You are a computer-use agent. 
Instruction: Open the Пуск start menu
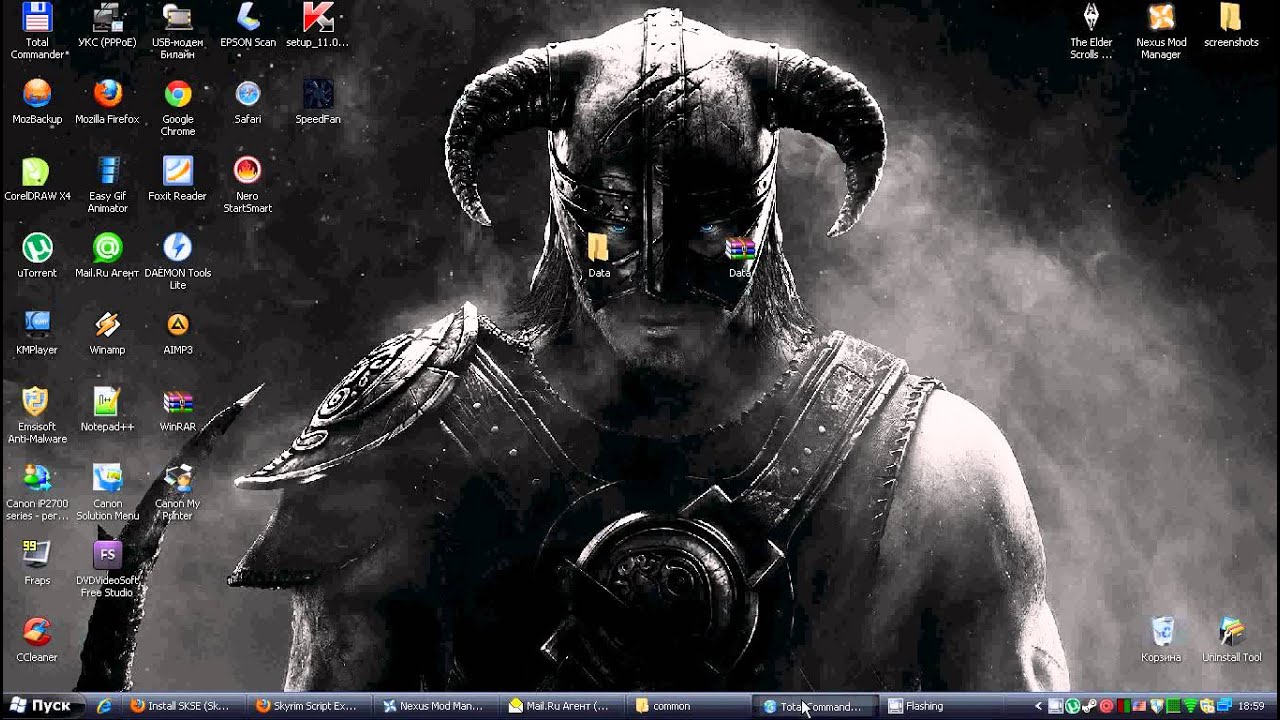tap(41, 705)
